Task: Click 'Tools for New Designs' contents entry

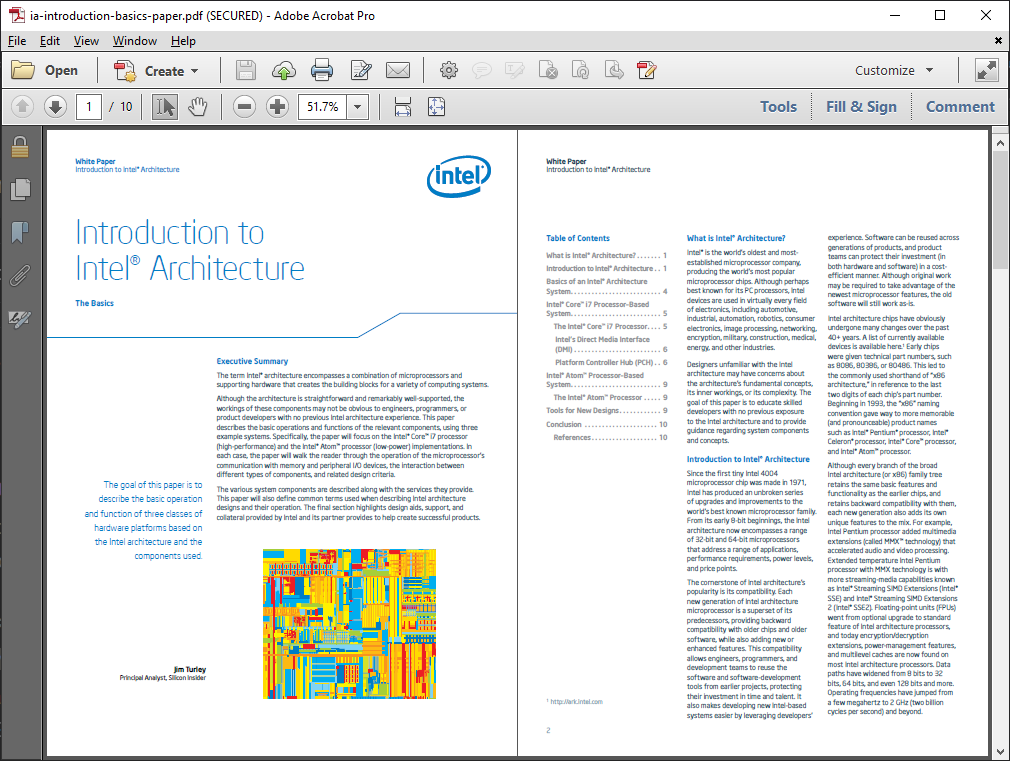Action: [x=606, y=410]
